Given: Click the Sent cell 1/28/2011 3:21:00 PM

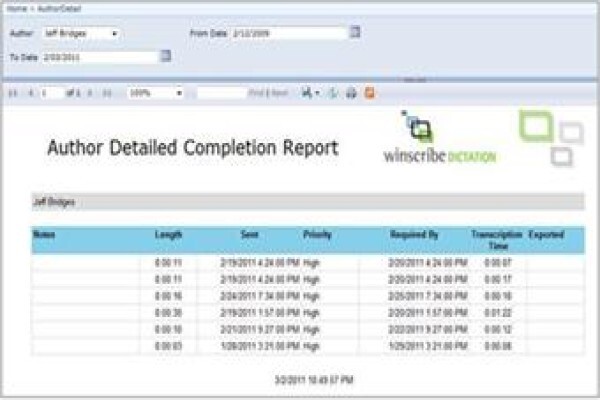Looking at the screenshot, I should tap(260, 346).
